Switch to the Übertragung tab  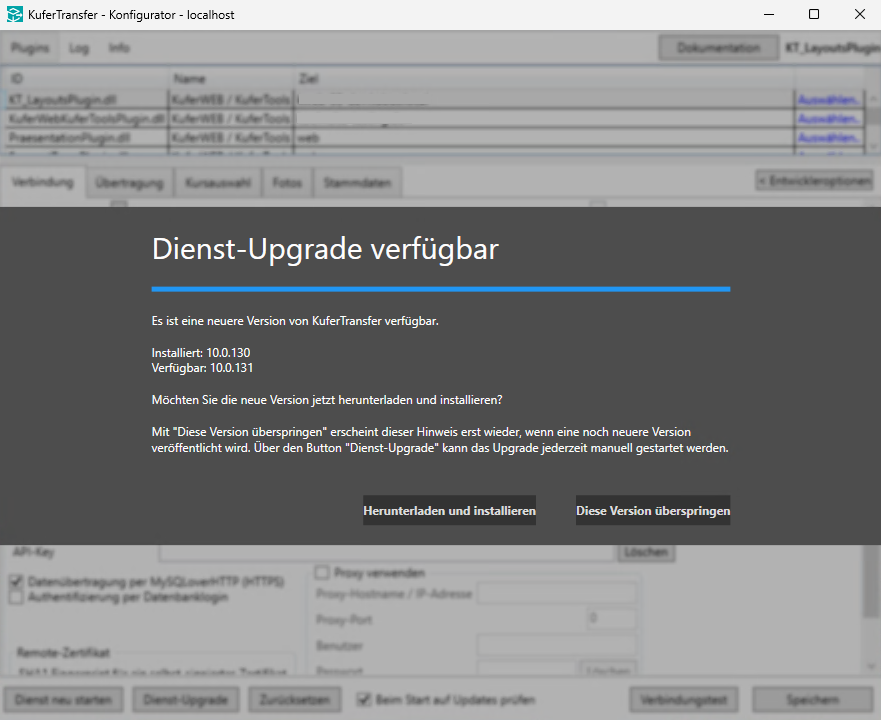(129, 183)
